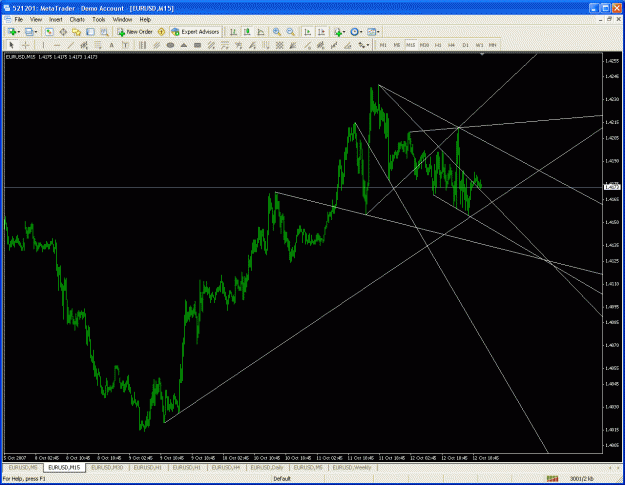Zoom in on the chart

[x=277, y=32]
